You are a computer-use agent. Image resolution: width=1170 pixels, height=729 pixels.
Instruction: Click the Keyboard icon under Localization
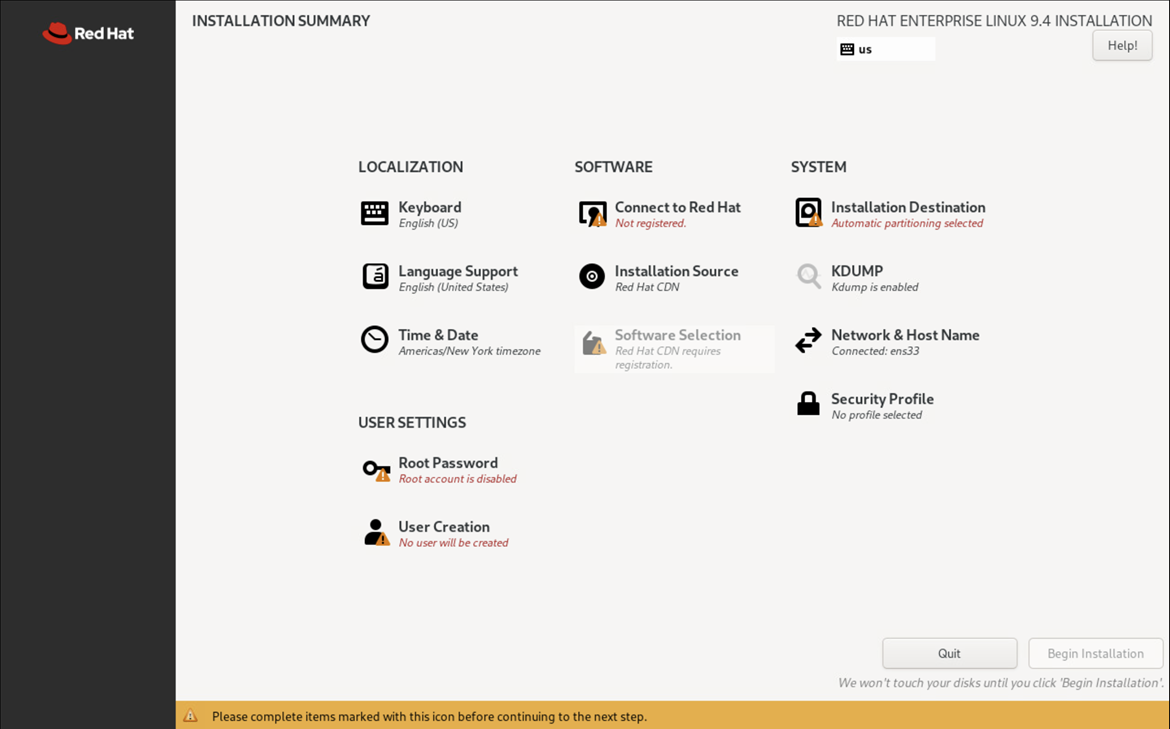pyautogui.click(x=375, y=213)
